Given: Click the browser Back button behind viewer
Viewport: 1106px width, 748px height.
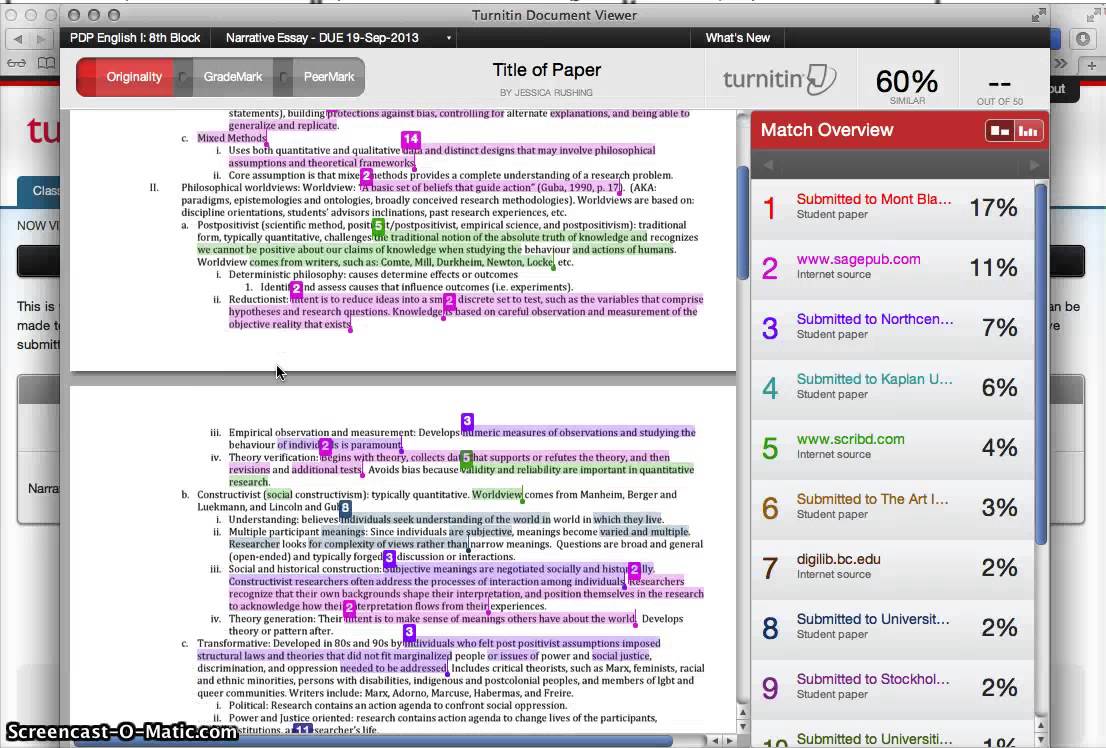Looking at the screenshot, I should tap(18, 39).
